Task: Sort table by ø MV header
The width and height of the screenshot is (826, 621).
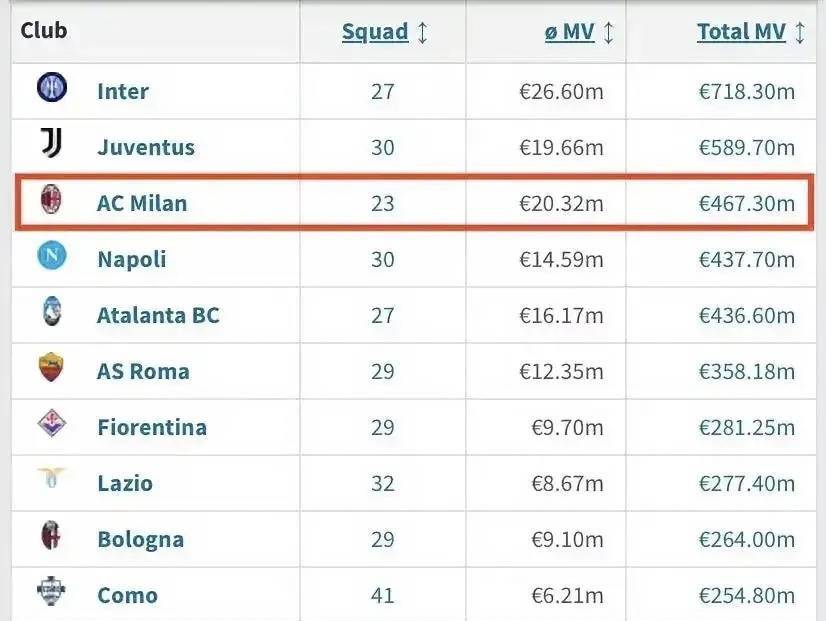Action: 569,32
